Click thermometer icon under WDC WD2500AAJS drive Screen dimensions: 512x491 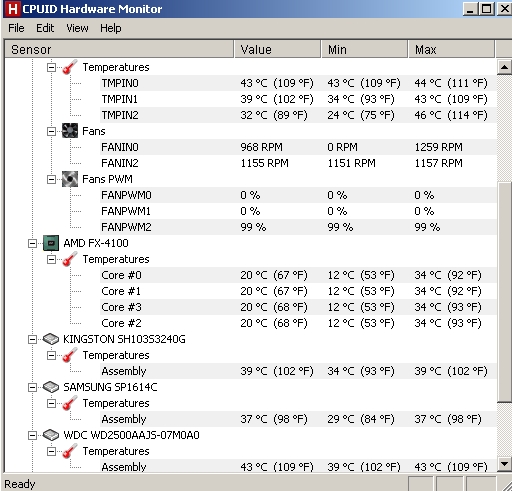coord(70,451)
